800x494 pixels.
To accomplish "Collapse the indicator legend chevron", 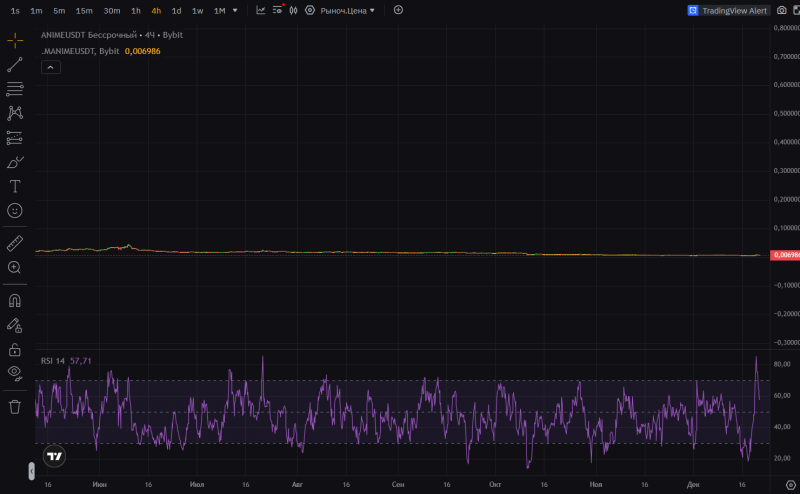I will pos(50,67).
